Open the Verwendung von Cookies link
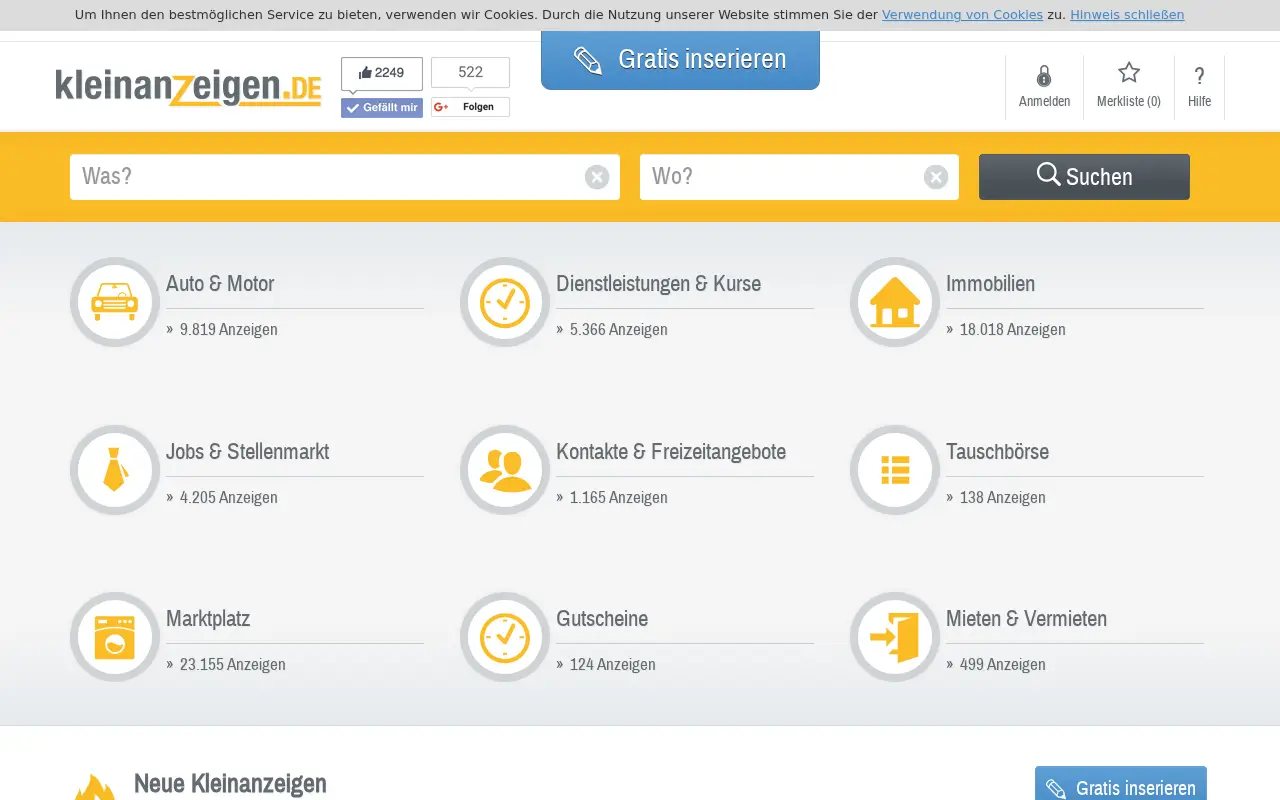This screenshot has width=1280, height=800. click(x=962, y=15)
